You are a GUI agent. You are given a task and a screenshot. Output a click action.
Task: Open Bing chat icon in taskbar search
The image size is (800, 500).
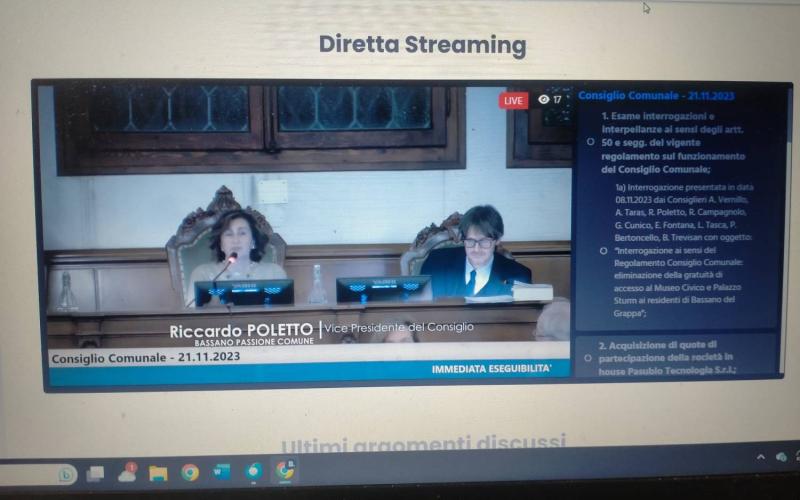(x=66, y=474)
